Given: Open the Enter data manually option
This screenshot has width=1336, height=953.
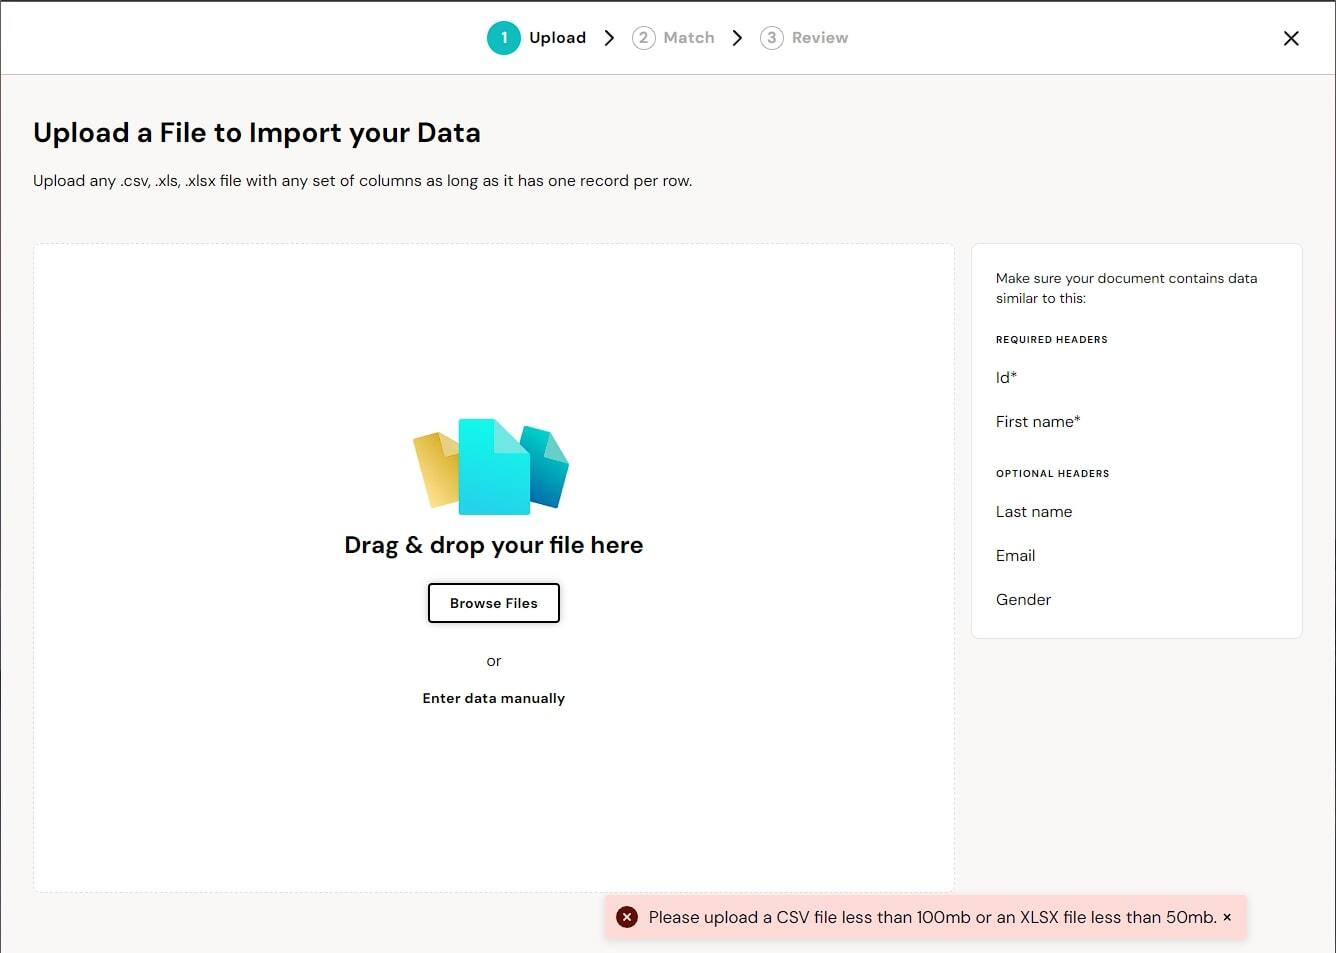Looking at the screenshot, I should click(493, 698).
